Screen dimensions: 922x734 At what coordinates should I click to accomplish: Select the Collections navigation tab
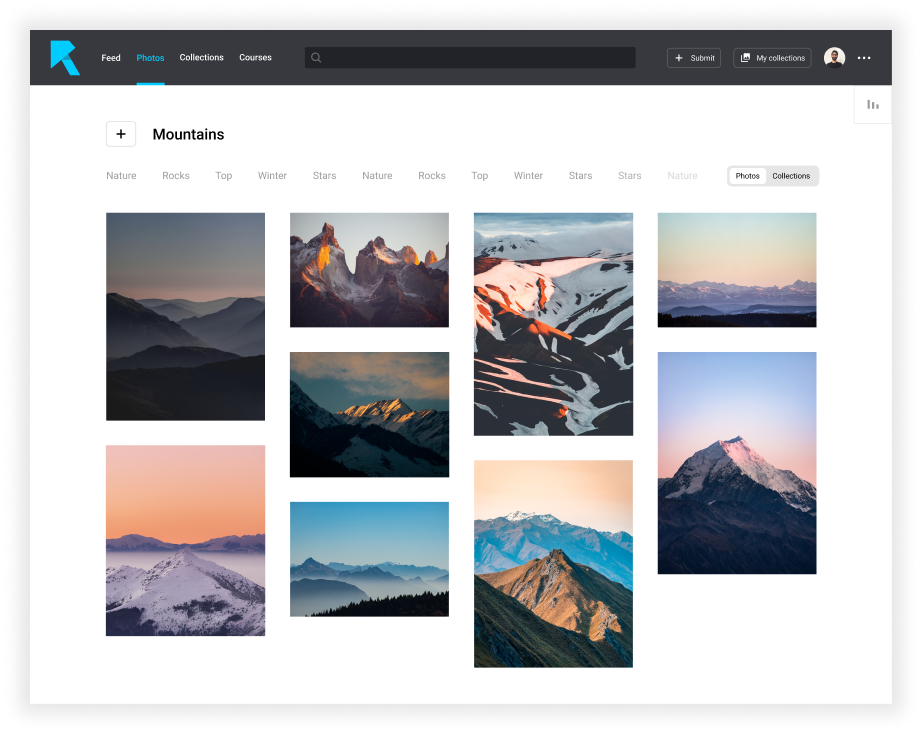(x=201, y=58)
